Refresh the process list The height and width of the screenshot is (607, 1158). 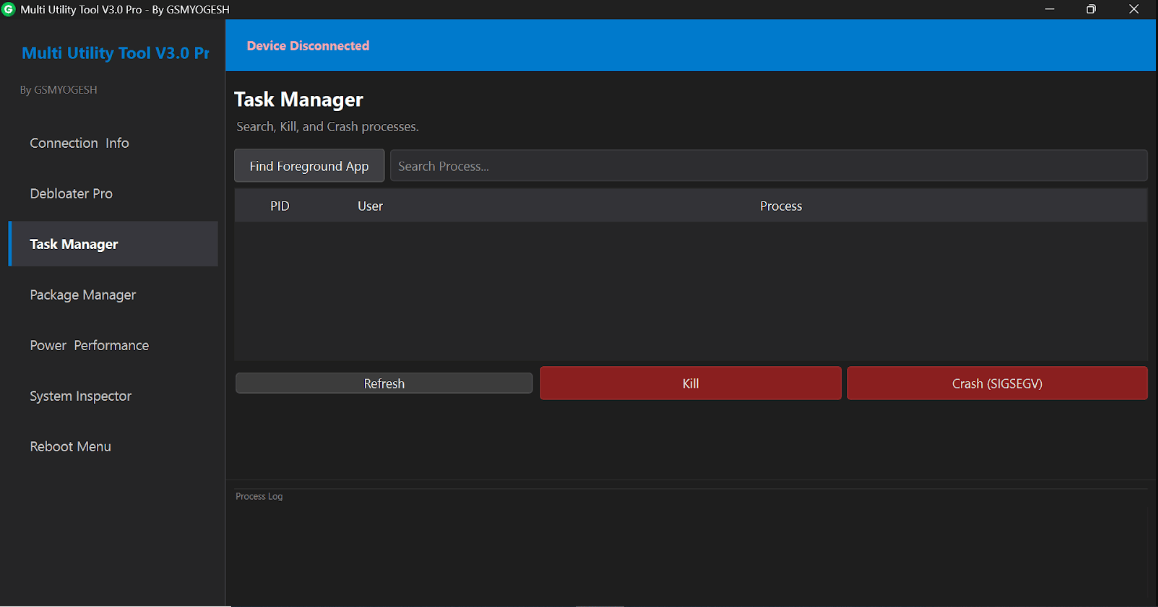coord(383,383)
